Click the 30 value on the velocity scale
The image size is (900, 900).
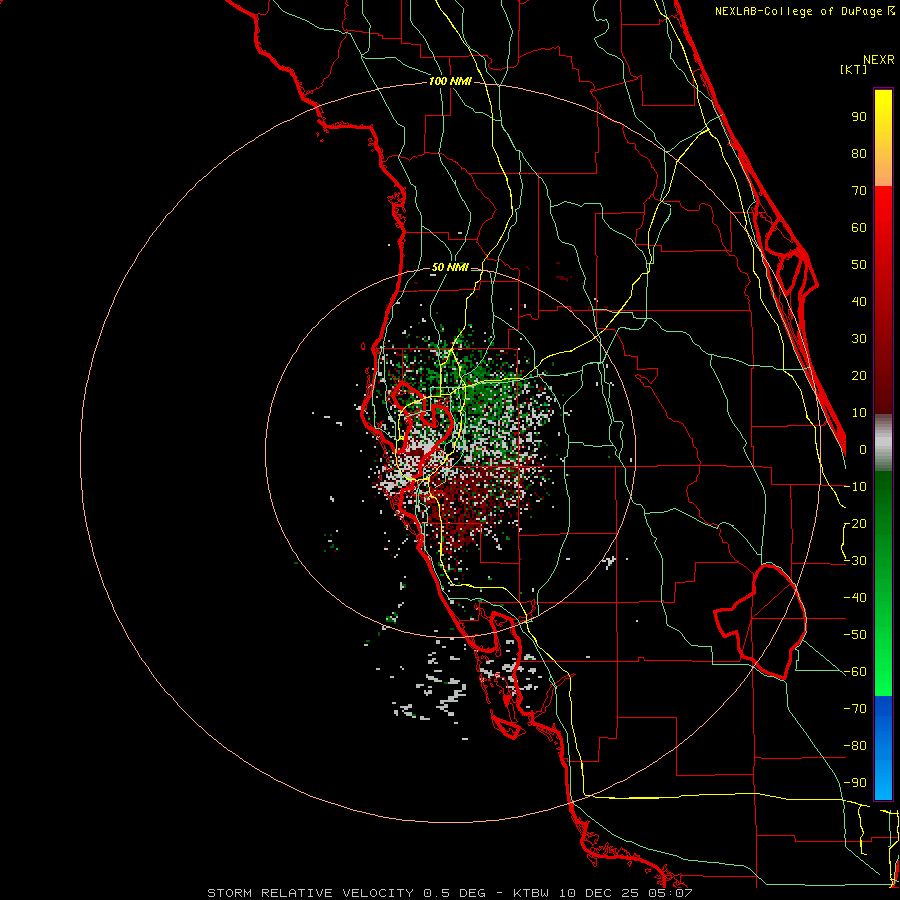tap(859, 339)
